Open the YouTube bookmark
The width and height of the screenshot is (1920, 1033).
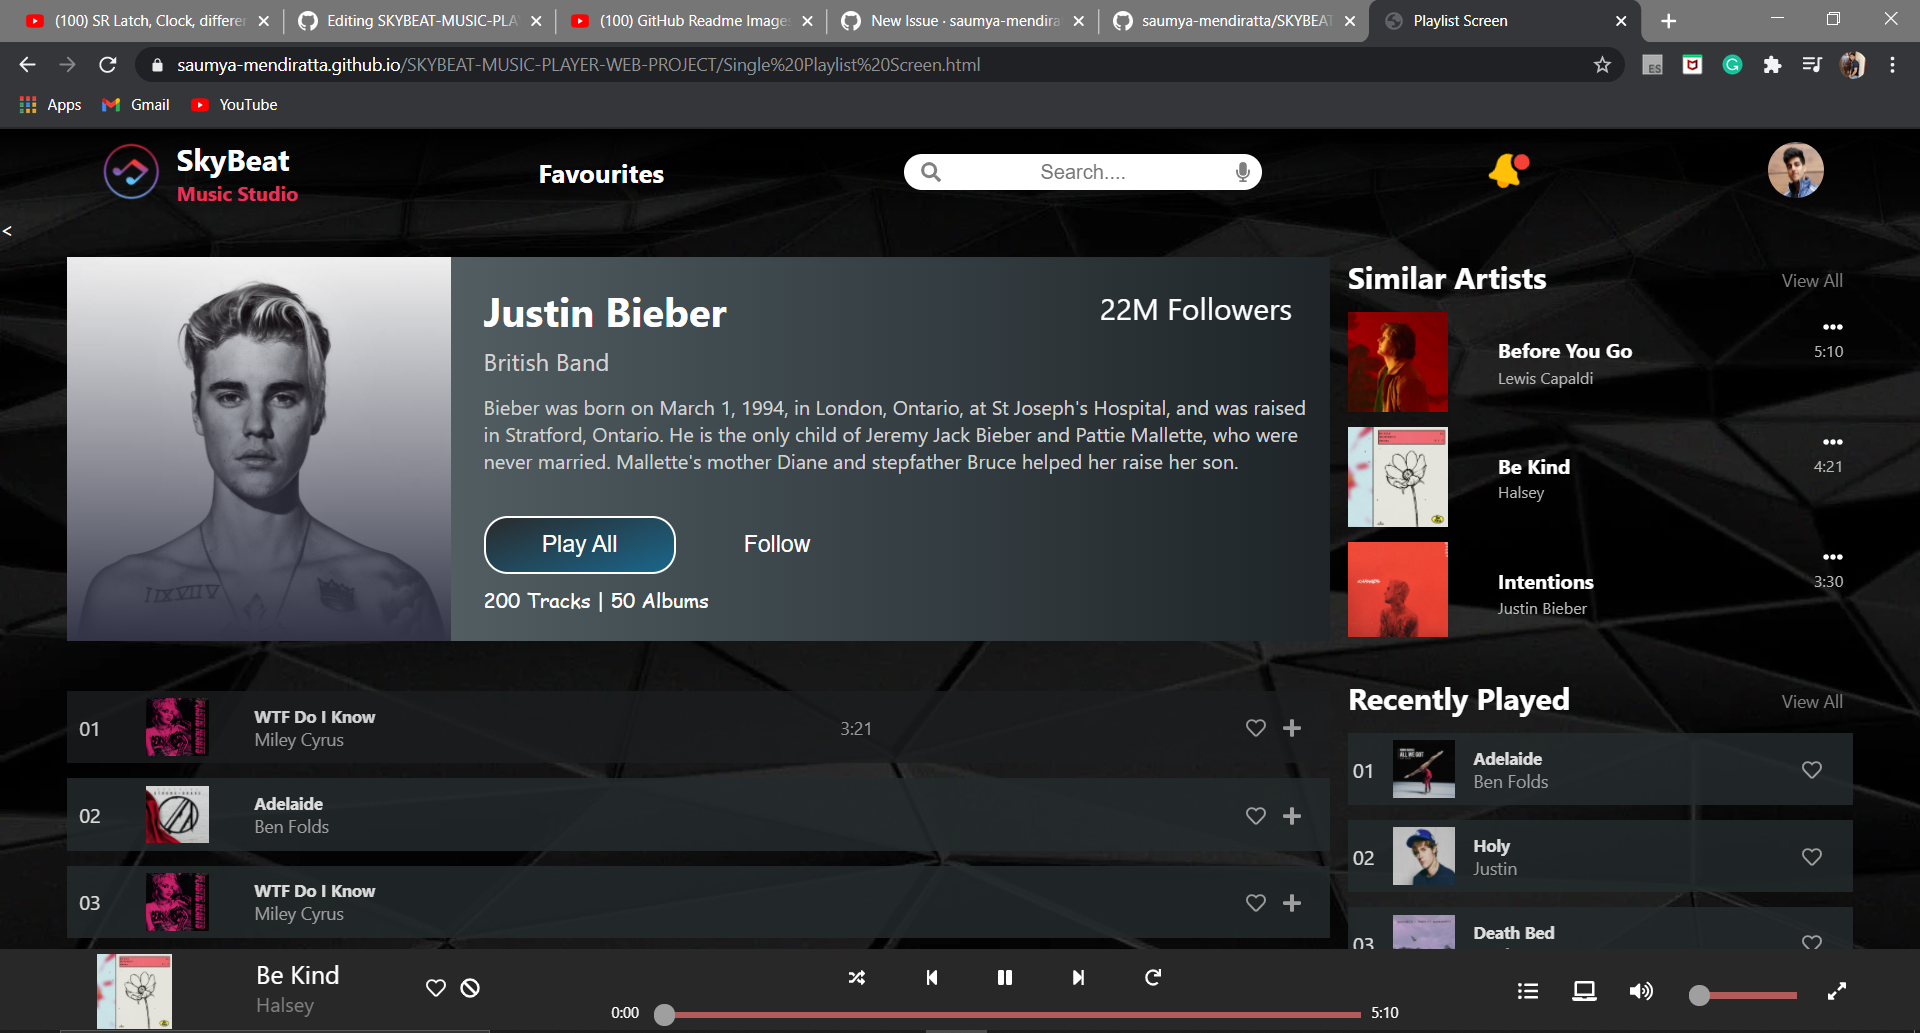coord(235,105)
